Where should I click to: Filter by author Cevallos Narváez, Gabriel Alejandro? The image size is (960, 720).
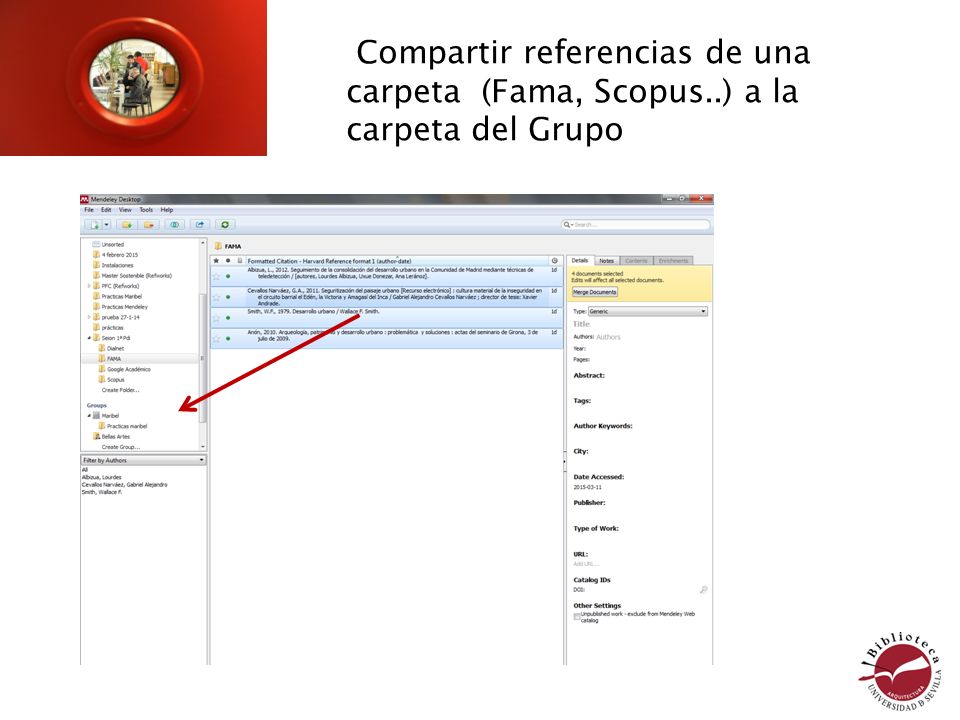click(x=124, y=485)
